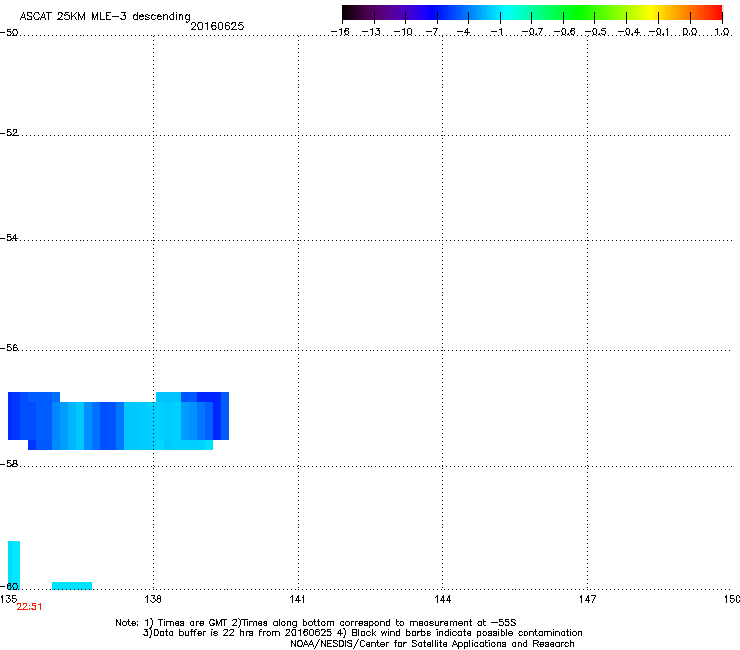Viewport: 740px width, 650px height.
Task: Click the colorbar label -4
Action: (463, 32)
